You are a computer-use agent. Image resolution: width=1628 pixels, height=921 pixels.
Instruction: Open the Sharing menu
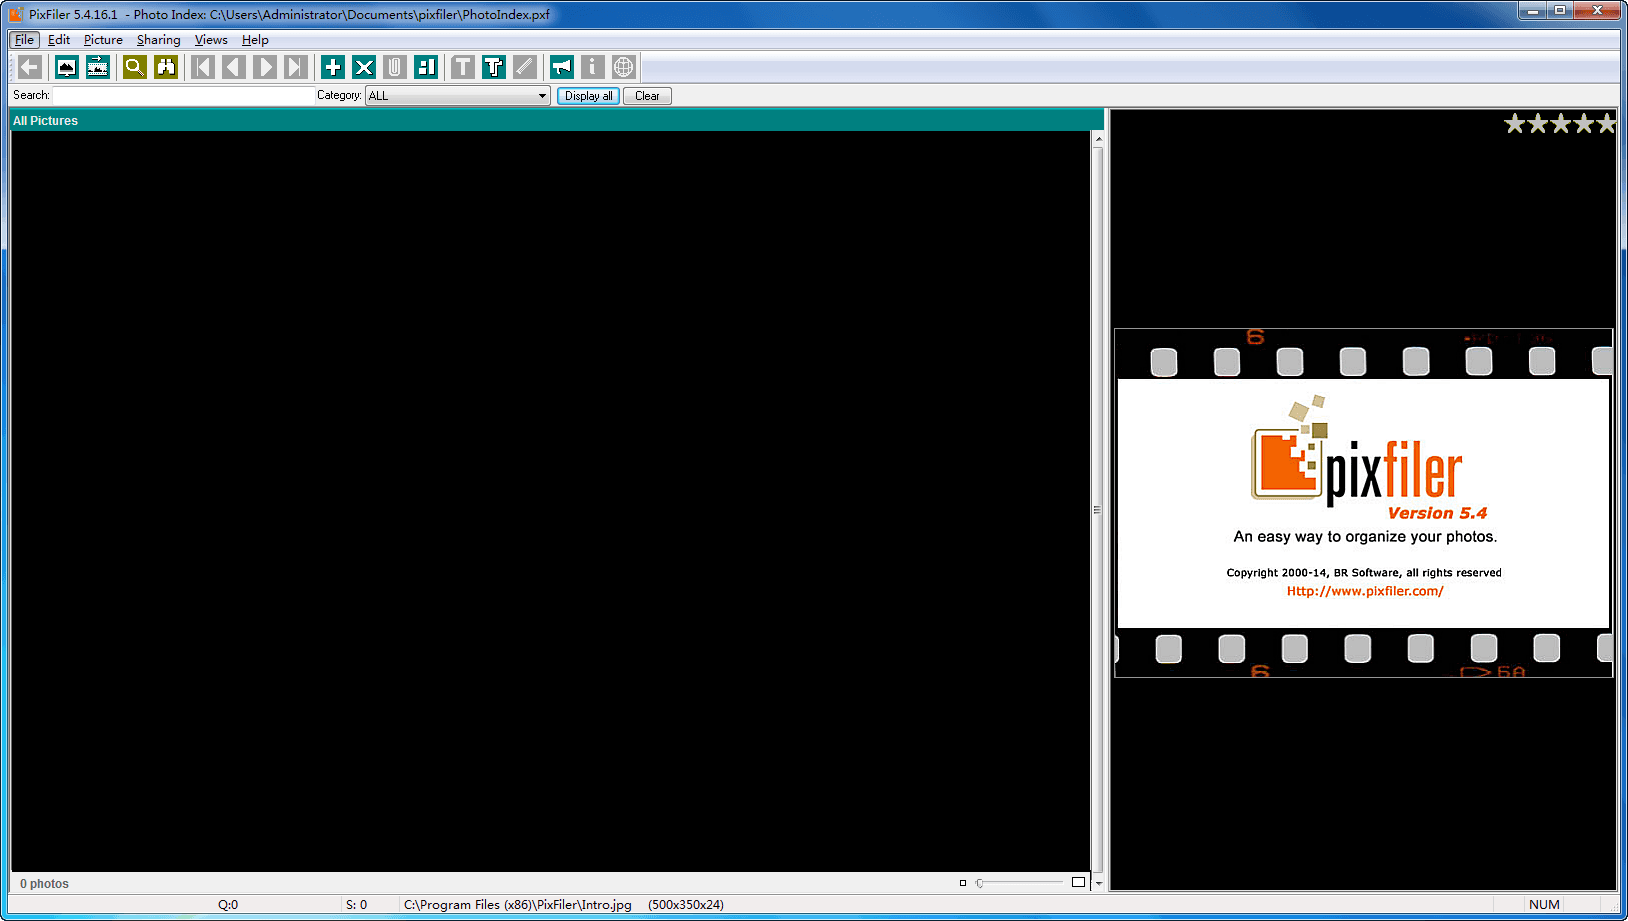tap(158, 40)
